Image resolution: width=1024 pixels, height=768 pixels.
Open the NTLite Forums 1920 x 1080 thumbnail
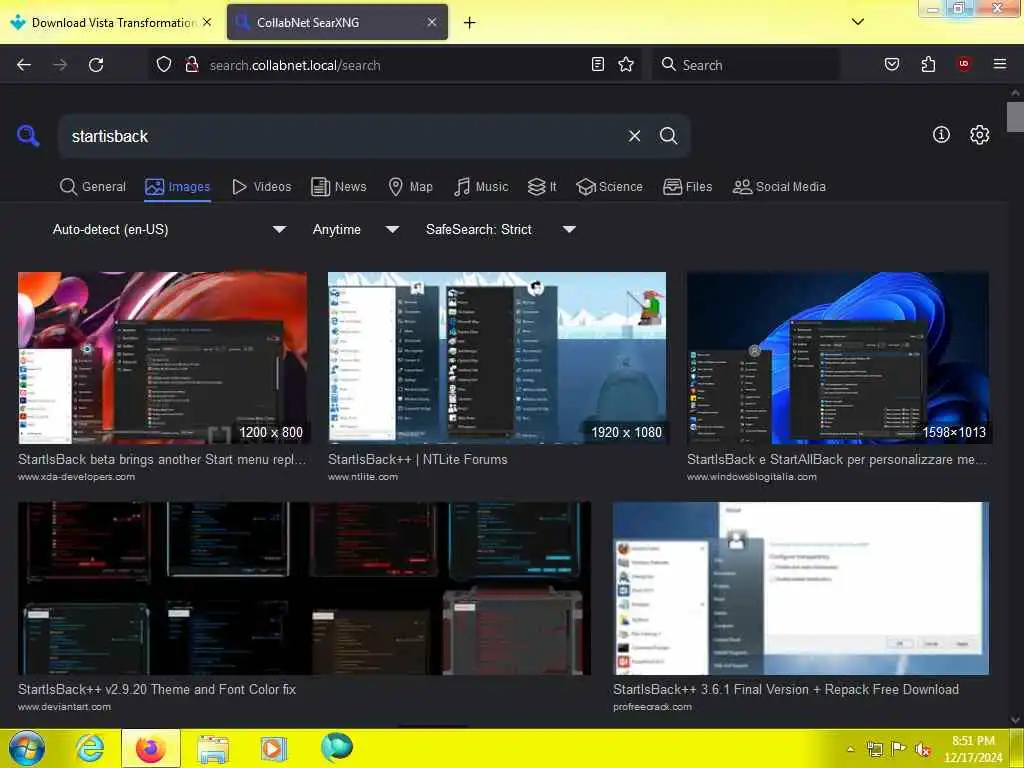(497, 358)
